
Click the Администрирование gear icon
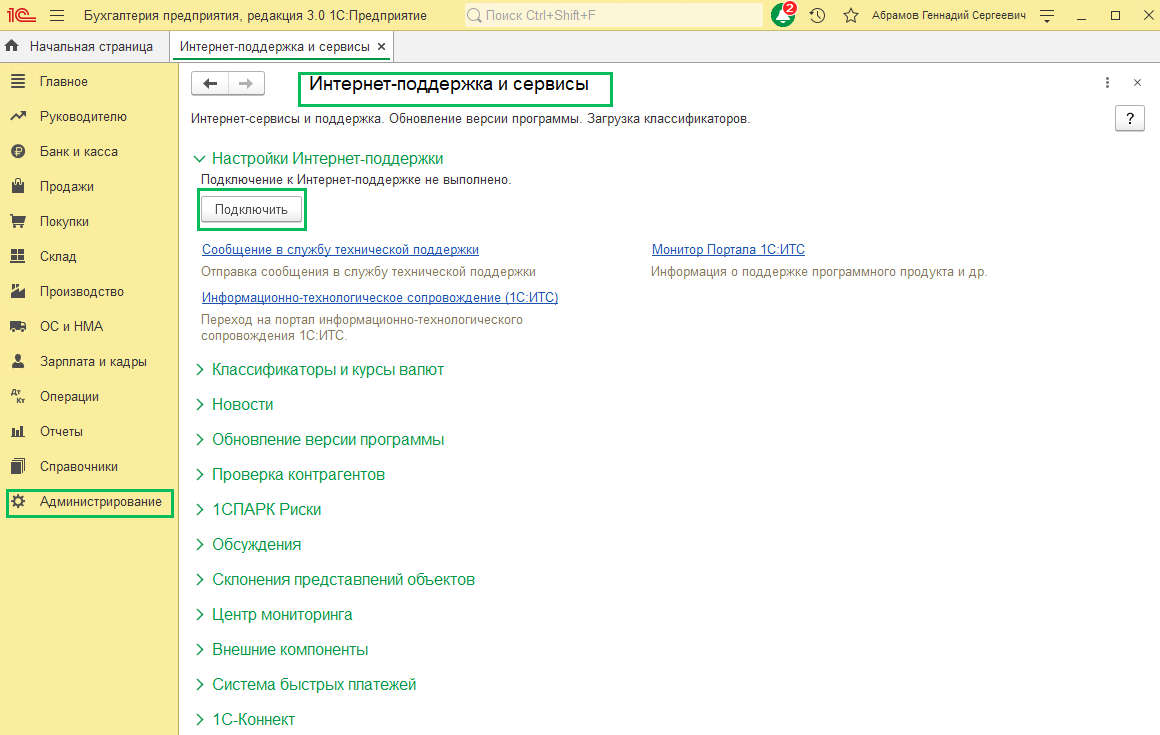18,501
